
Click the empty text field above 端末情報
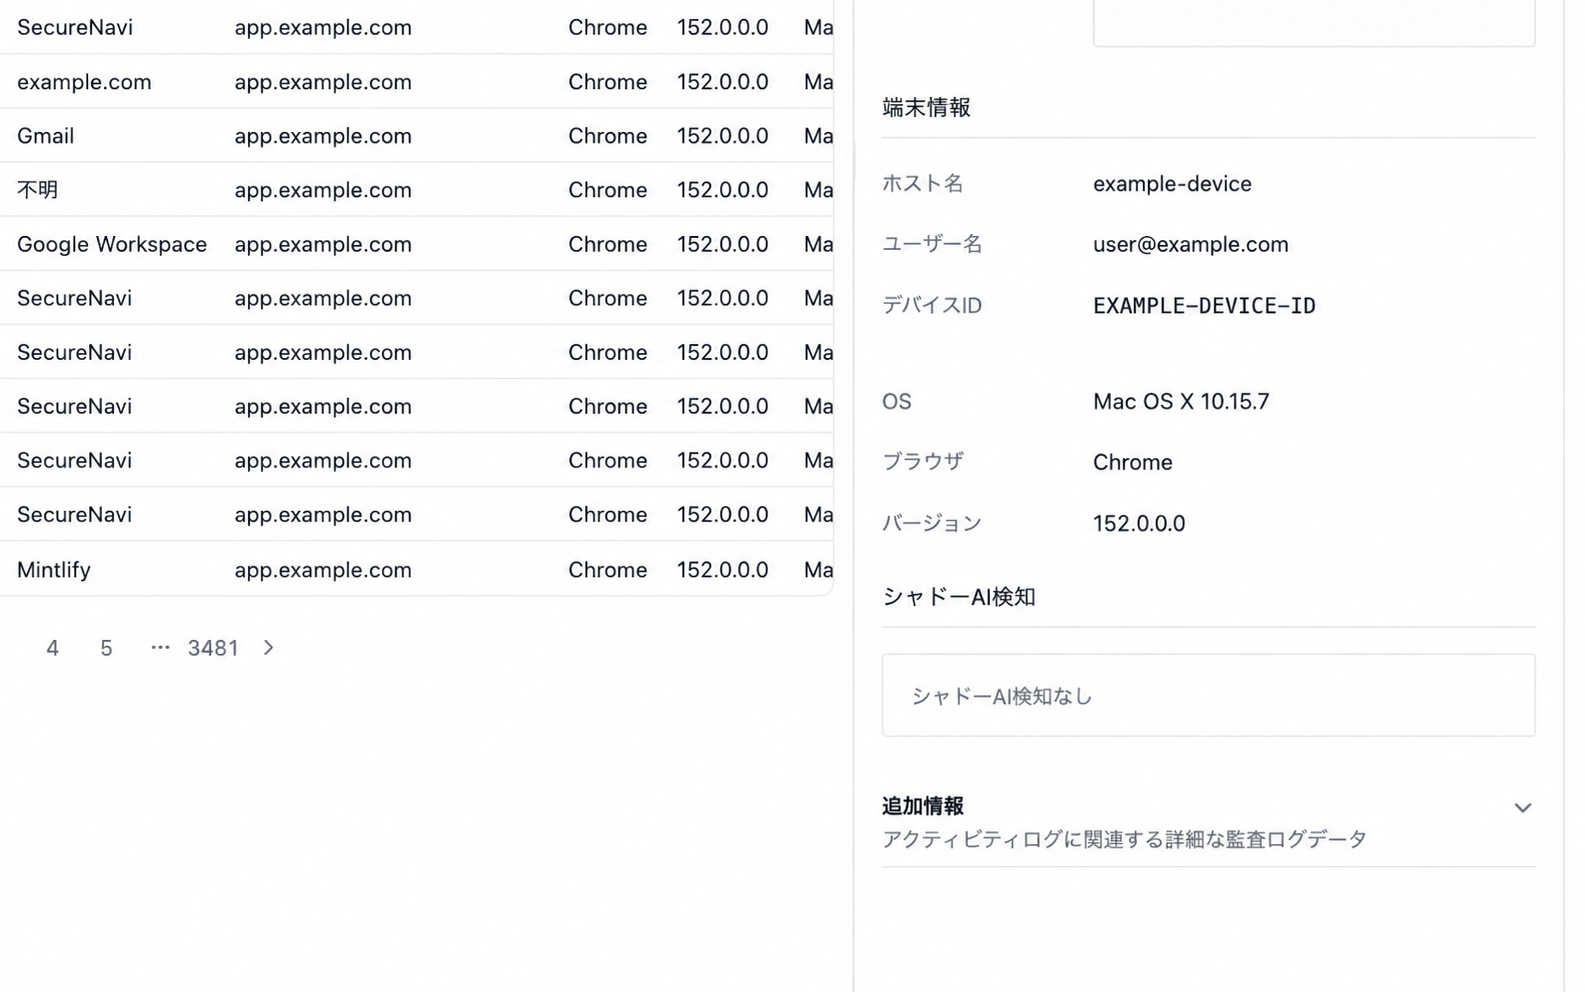coord(1314,22)
